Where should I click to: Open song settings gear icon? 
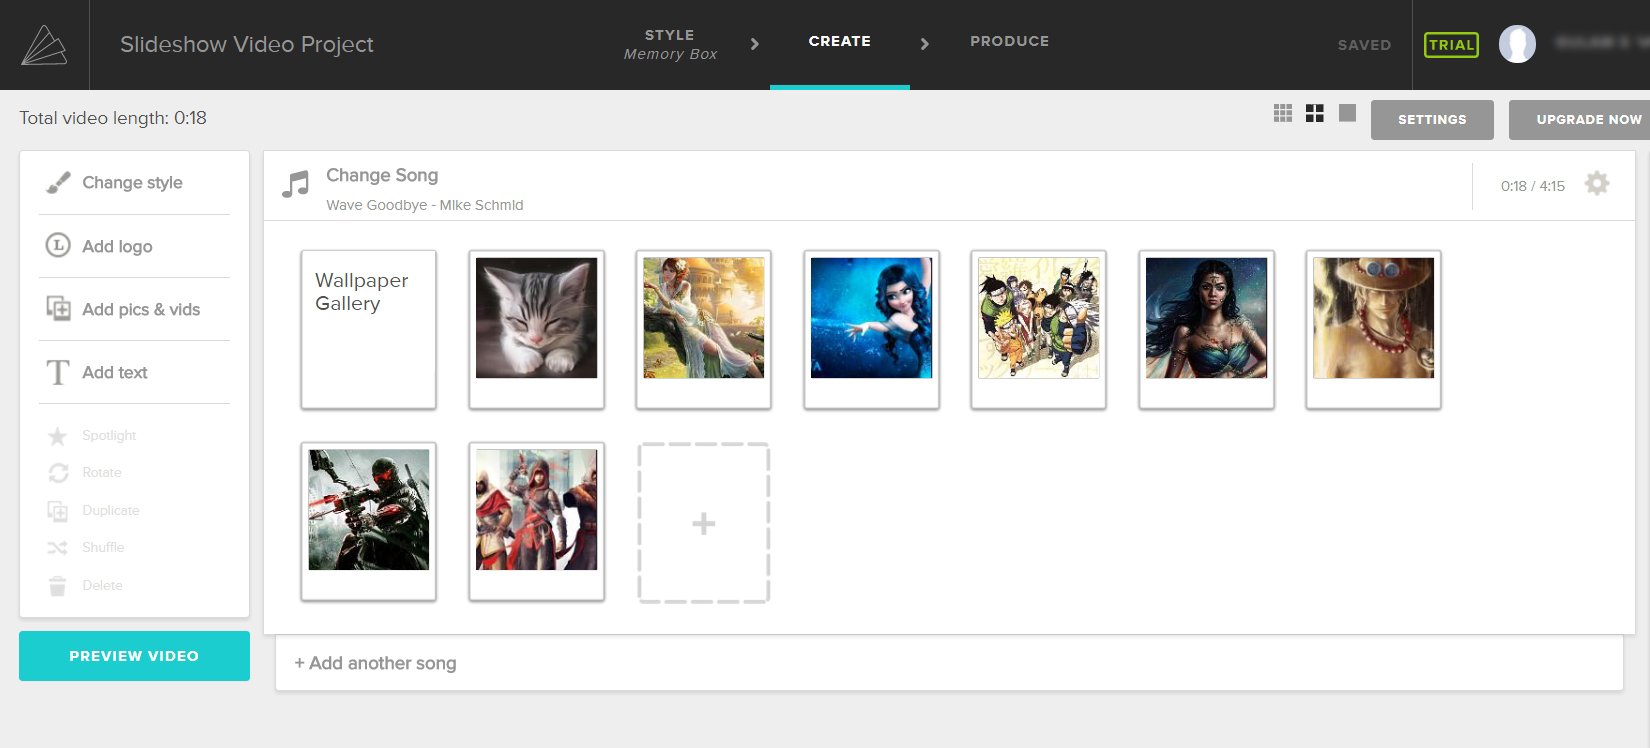[x=1597, y=184]
